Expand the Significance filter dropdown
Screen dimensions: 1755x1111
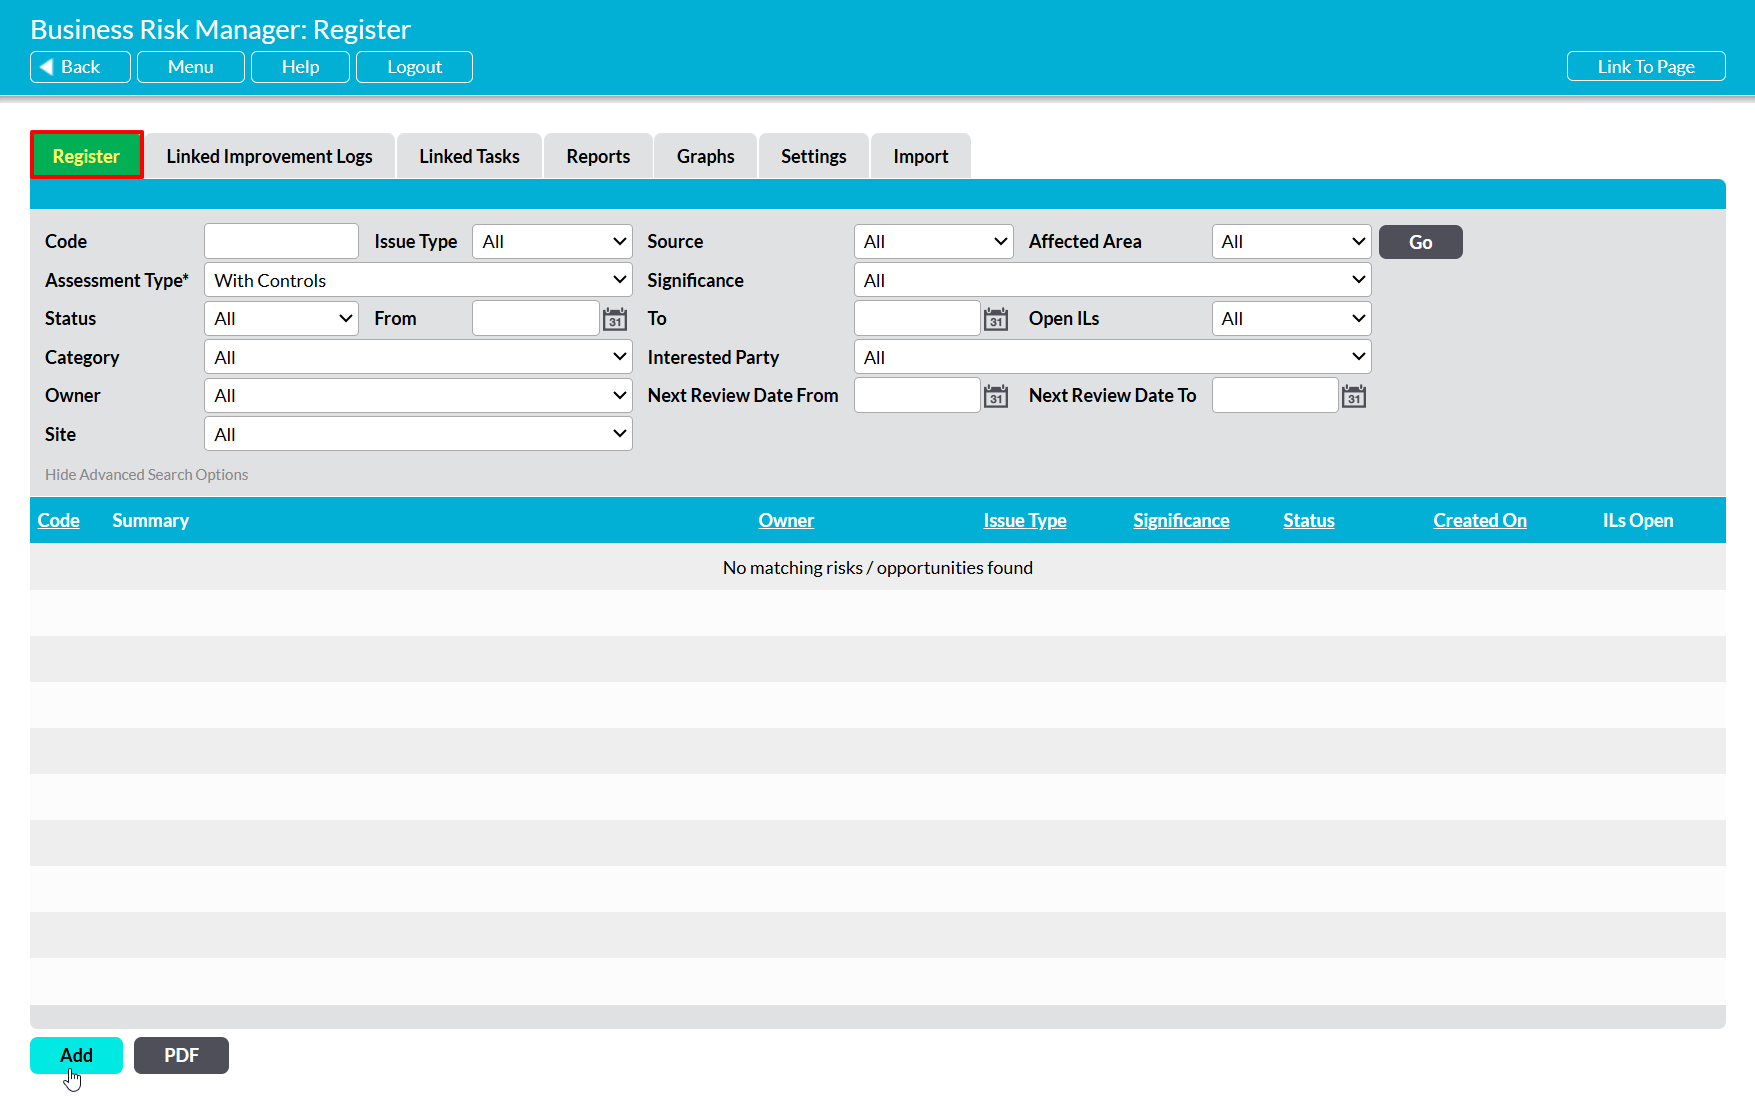(1113, 280)
